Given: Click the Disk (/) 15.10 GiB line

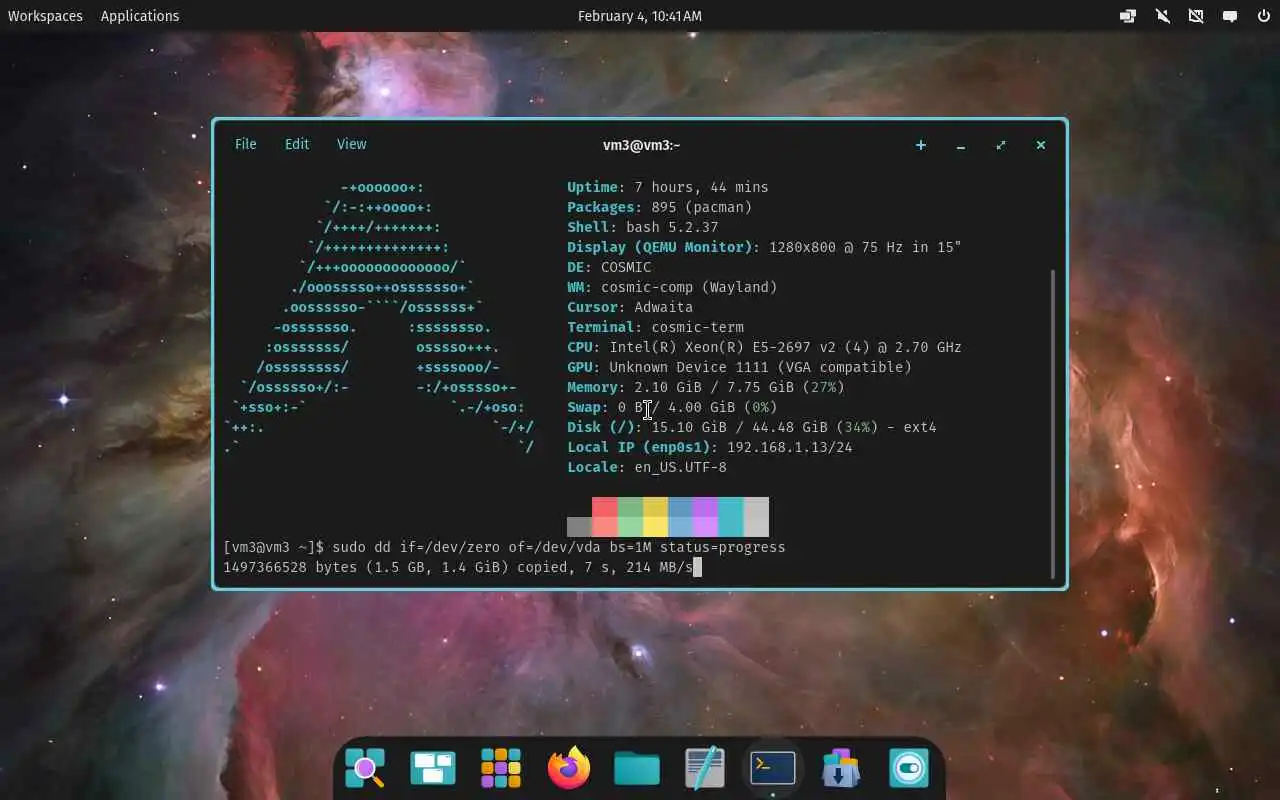Looking at the screenshot, I should 752,427.
